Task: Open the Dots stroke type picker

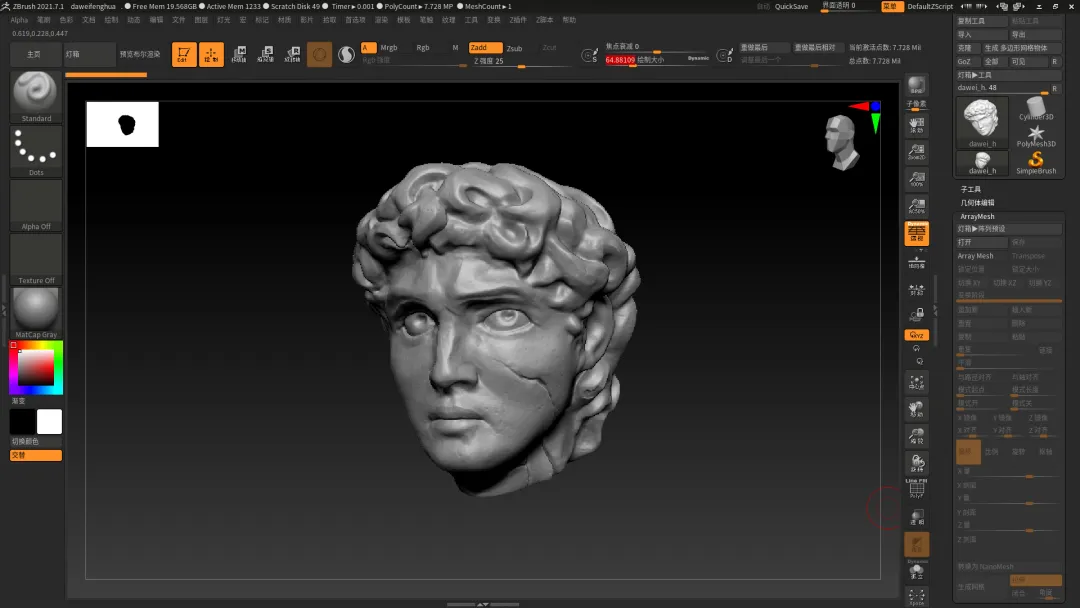Action: pyautogui.click(x=36, y=148)
